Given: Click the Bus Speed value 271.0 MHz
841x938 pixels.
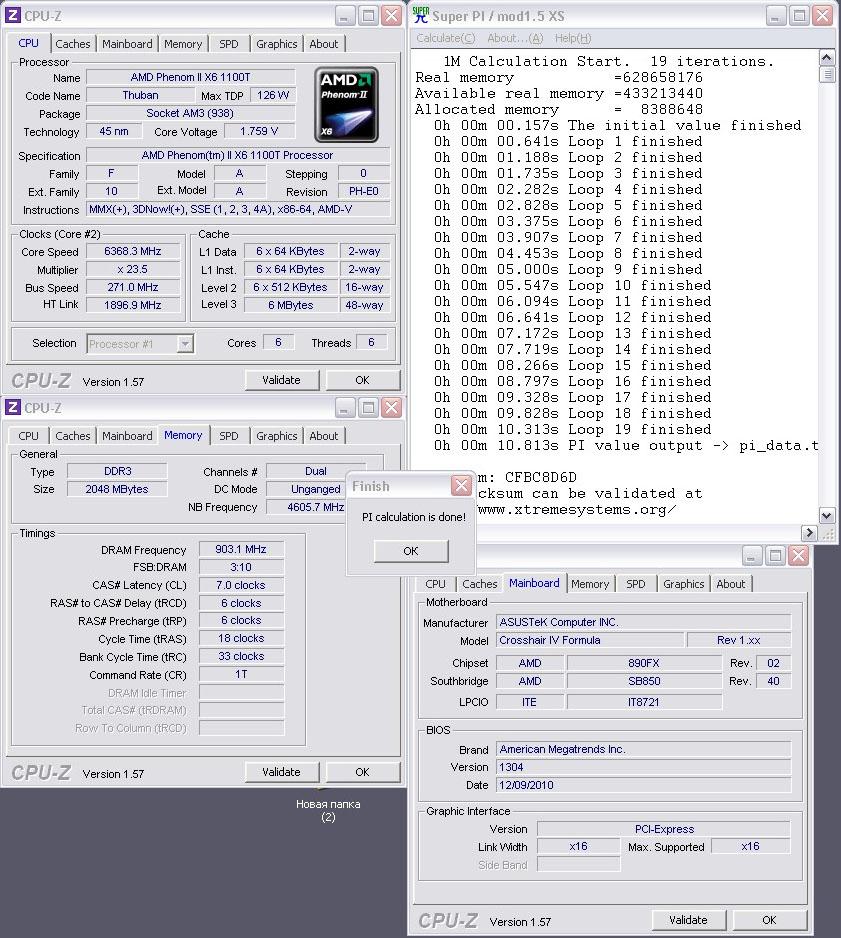Looking at the screenshot, I should [133, 287].
